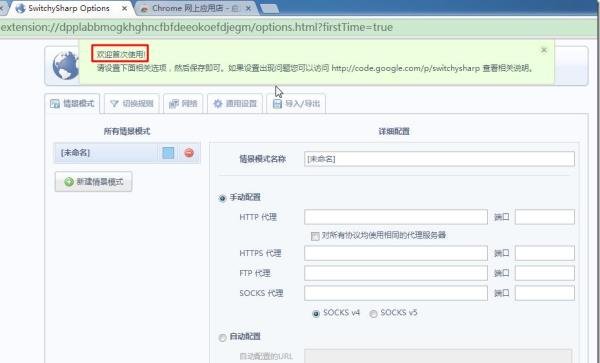Click the HTTPS 代理 address field
The height and width of the screenshot is (363, 600).
tap(396, 253)
